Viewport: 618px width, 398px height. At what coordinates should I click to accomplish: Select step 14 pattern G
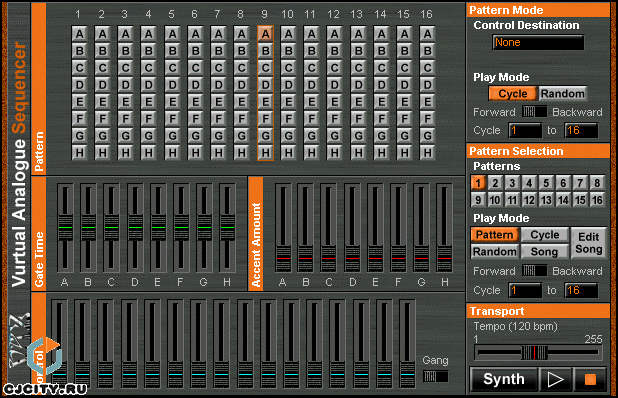click(381, 136)
